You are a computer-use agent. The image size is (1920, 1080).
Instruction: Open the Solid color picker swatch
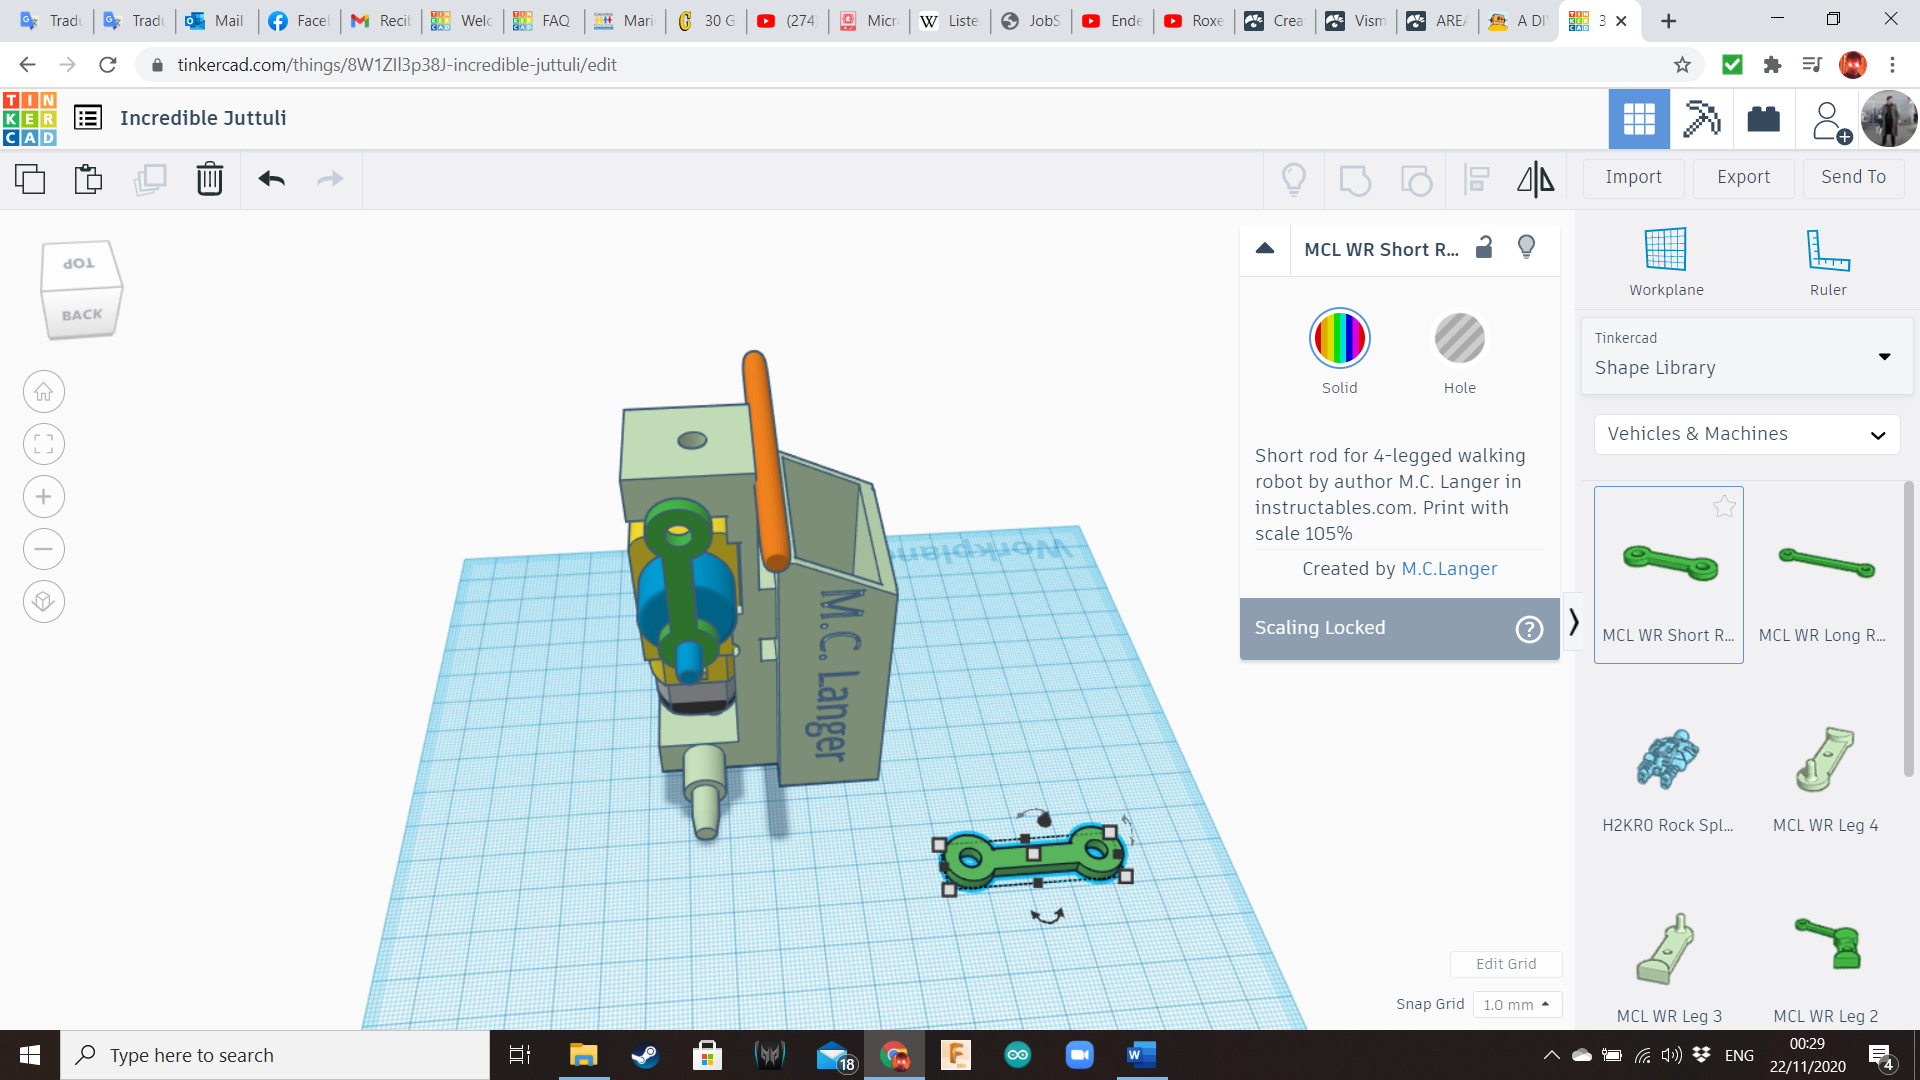click(1339, 339)
